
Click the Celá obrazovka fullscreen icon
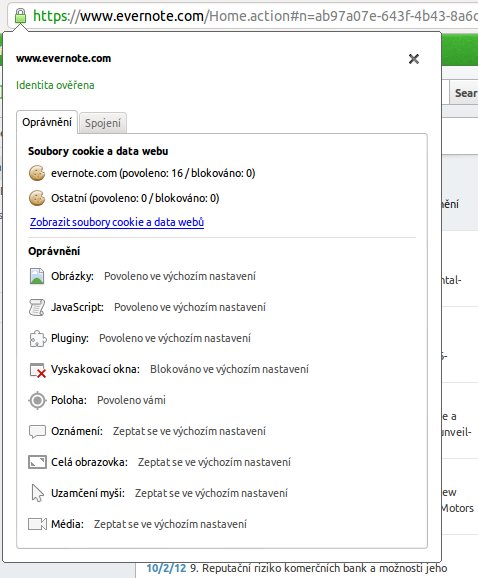pyautogui.click(x=37, y=462)
